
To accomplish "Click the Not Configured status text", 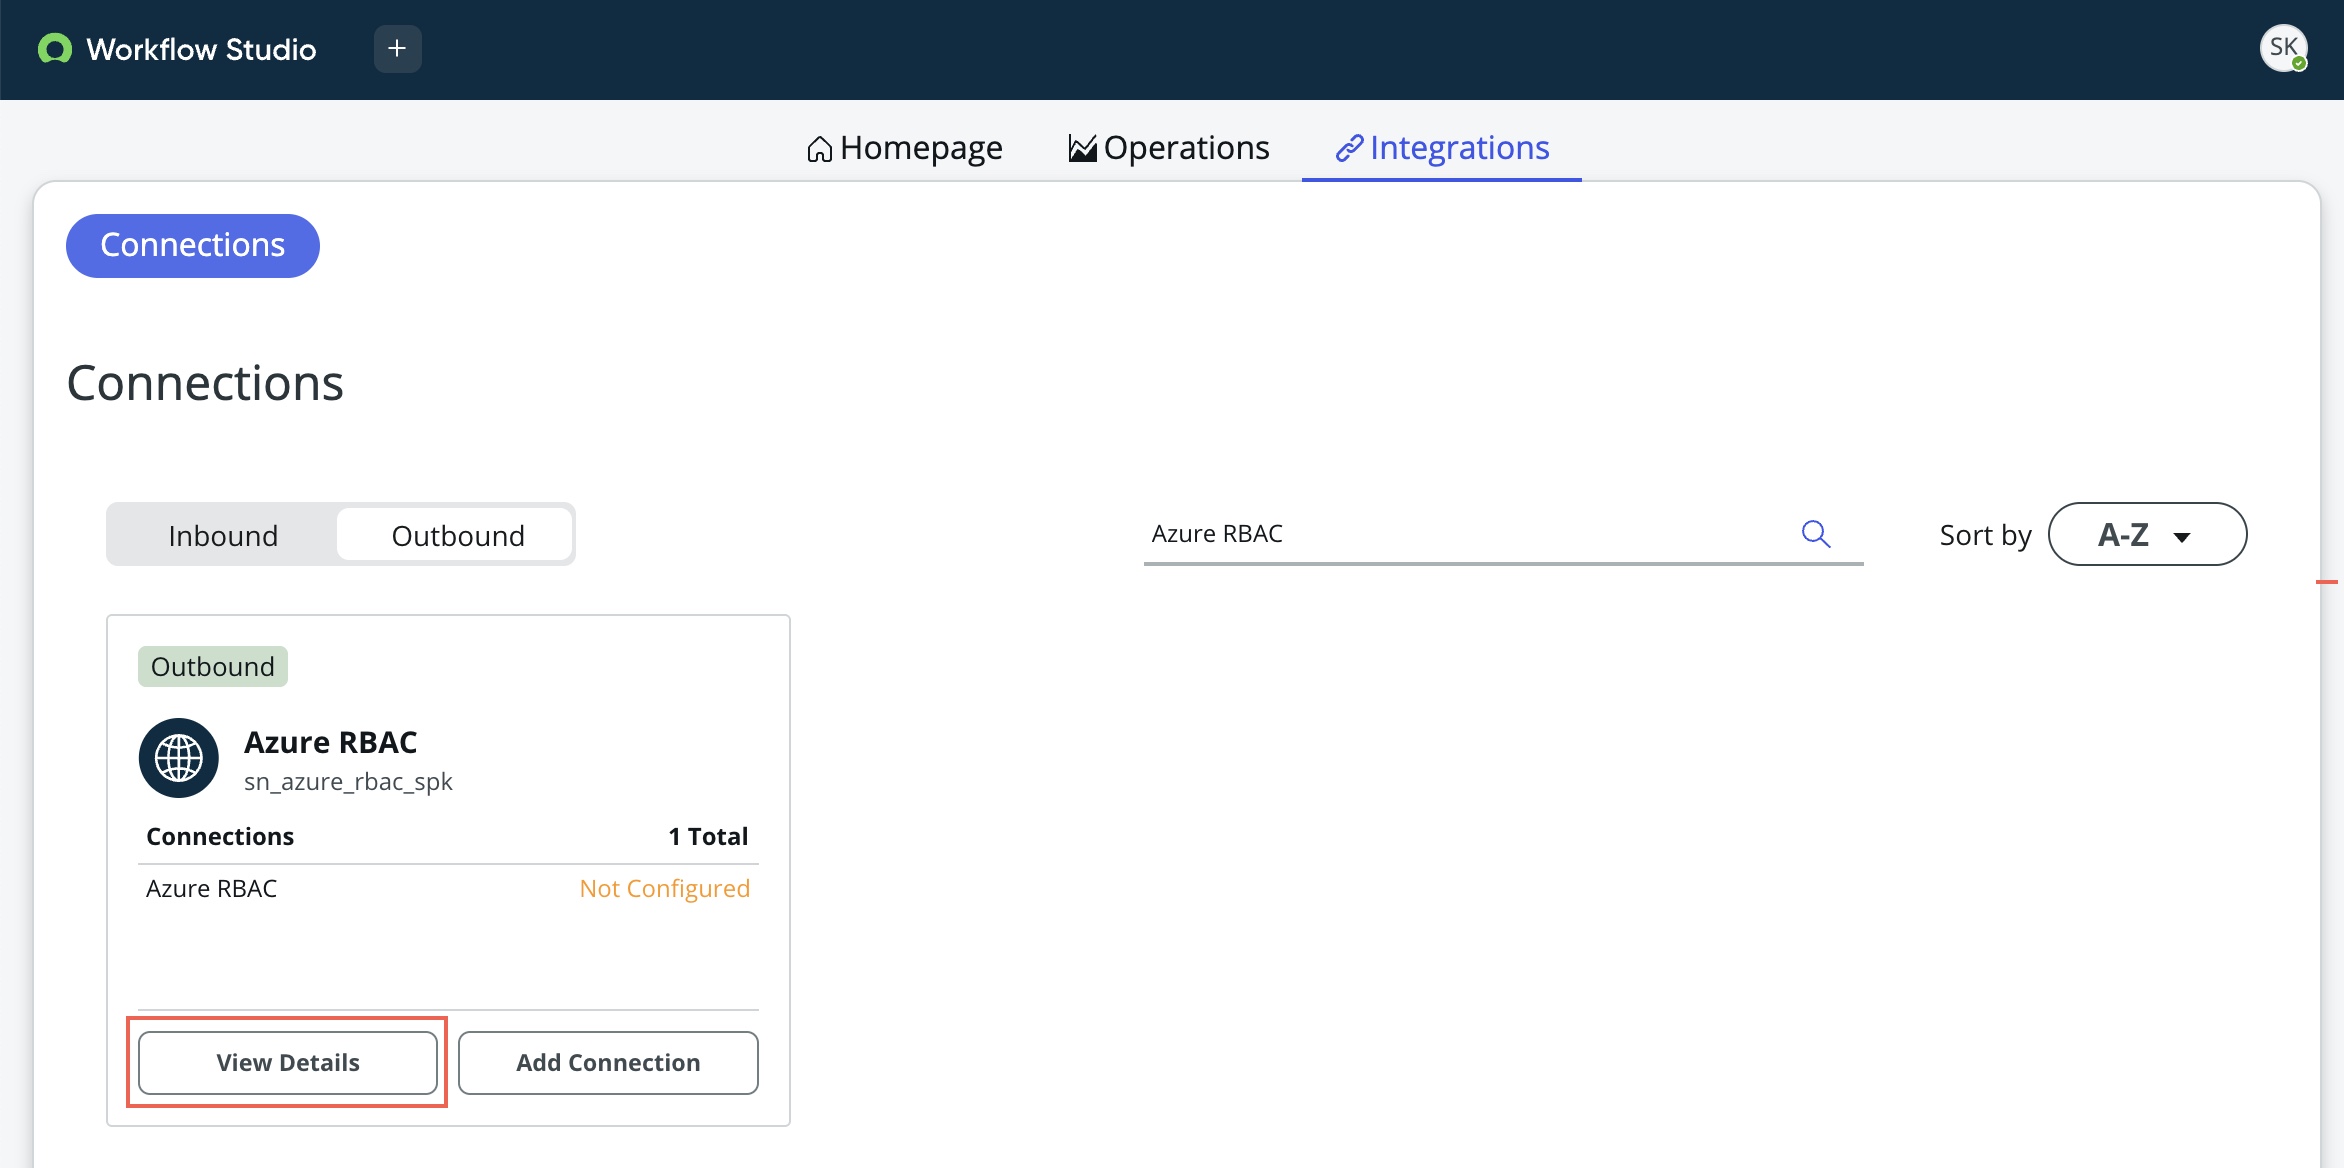I will tap(665, 888).
